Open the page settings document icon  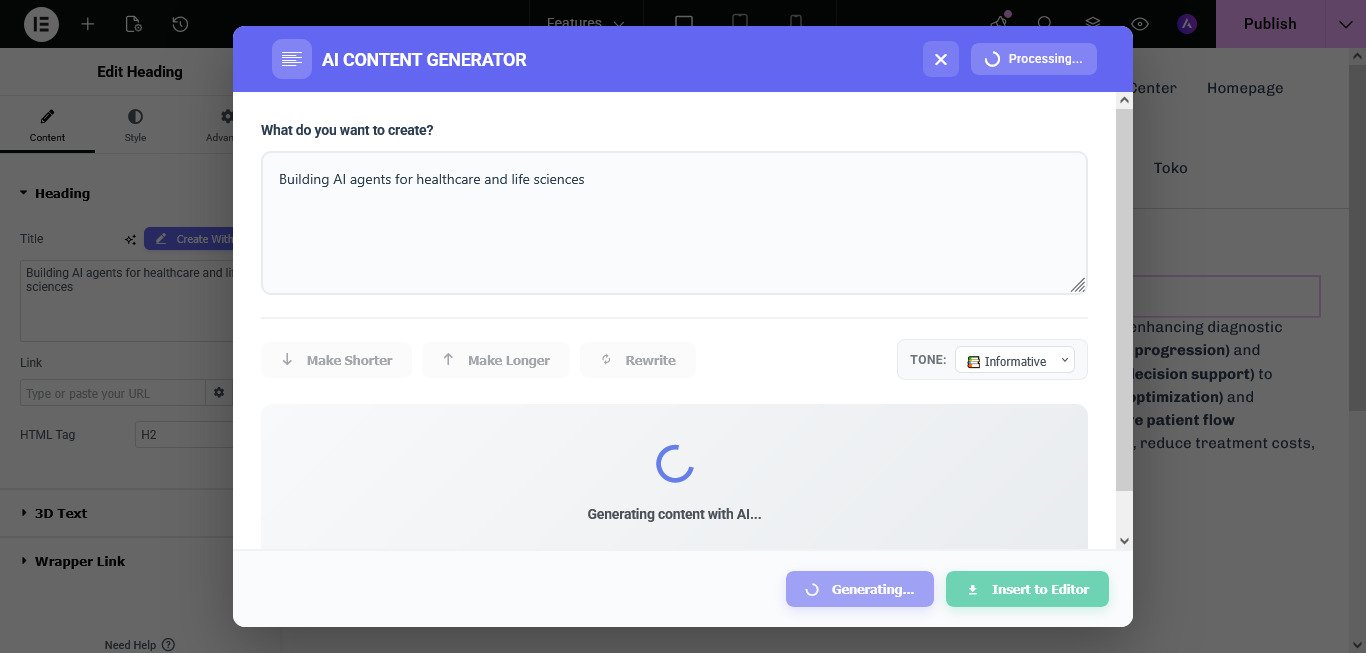click(x=134, y=24)
